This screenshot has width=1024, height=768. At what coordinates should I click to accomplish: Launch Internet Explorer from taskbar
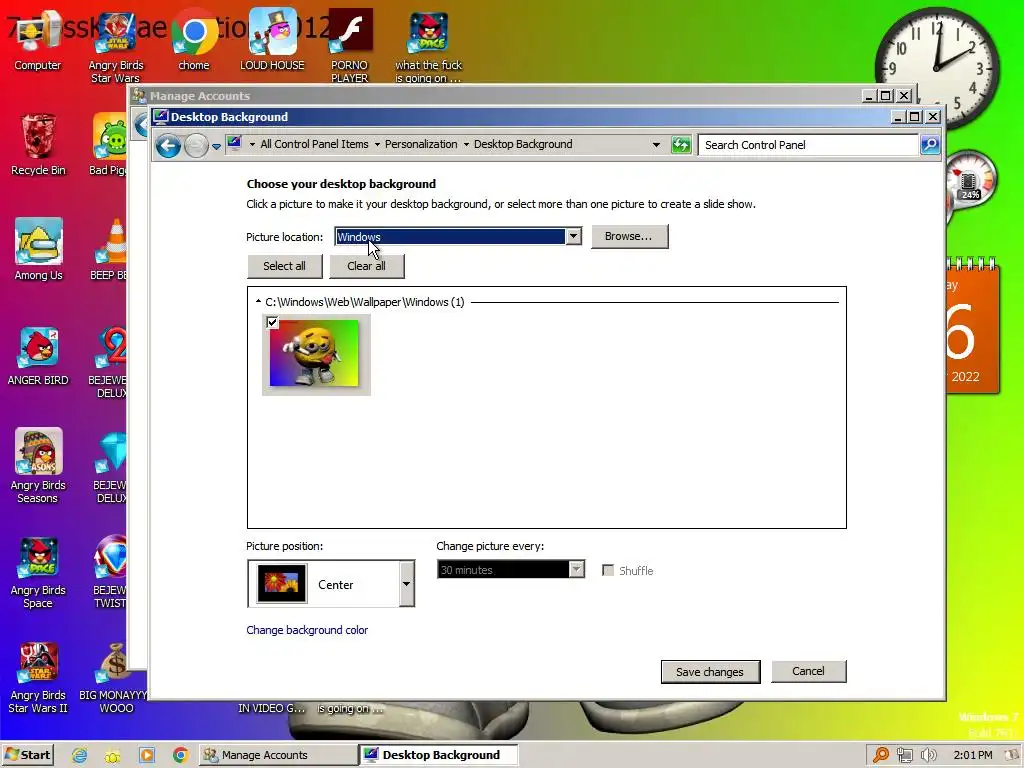click(x=80, y=756)
